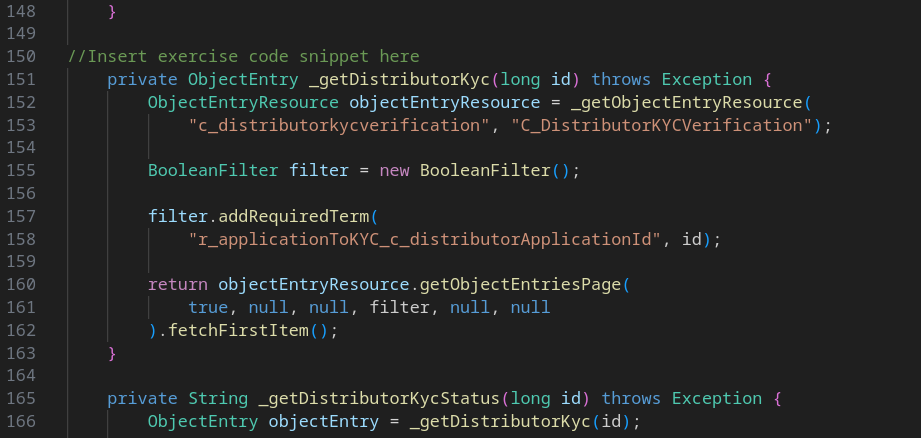Click the 'ObjectEntry' return type on line 151
Screen dimensions: 921x438
[243, 79]
